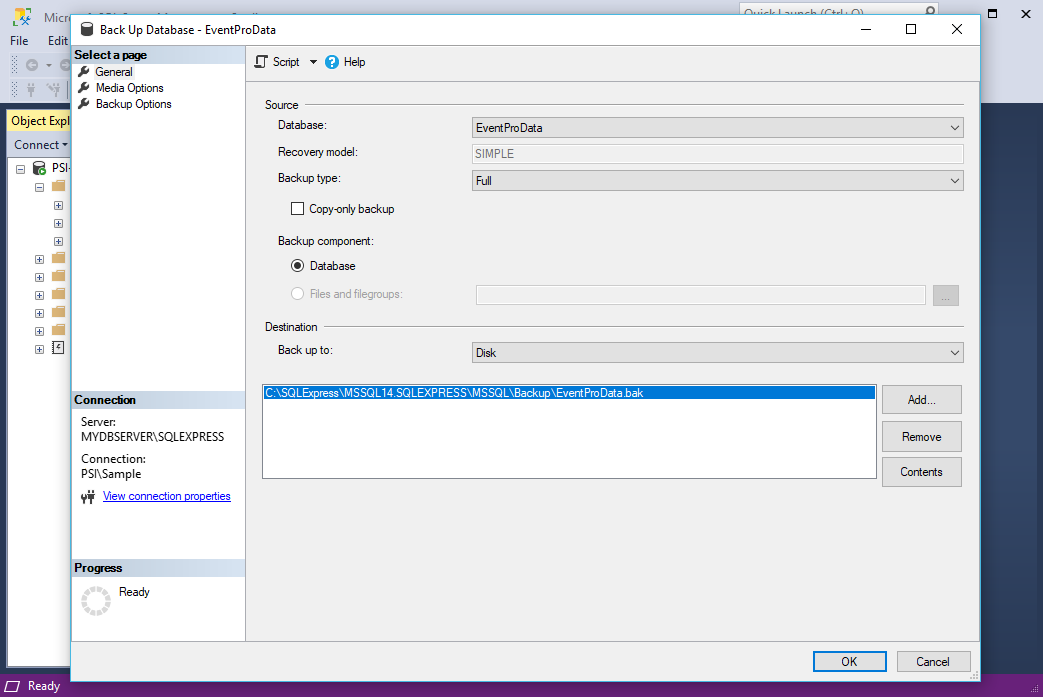Open the General page via its wrench icon

[x=84, y=72]
